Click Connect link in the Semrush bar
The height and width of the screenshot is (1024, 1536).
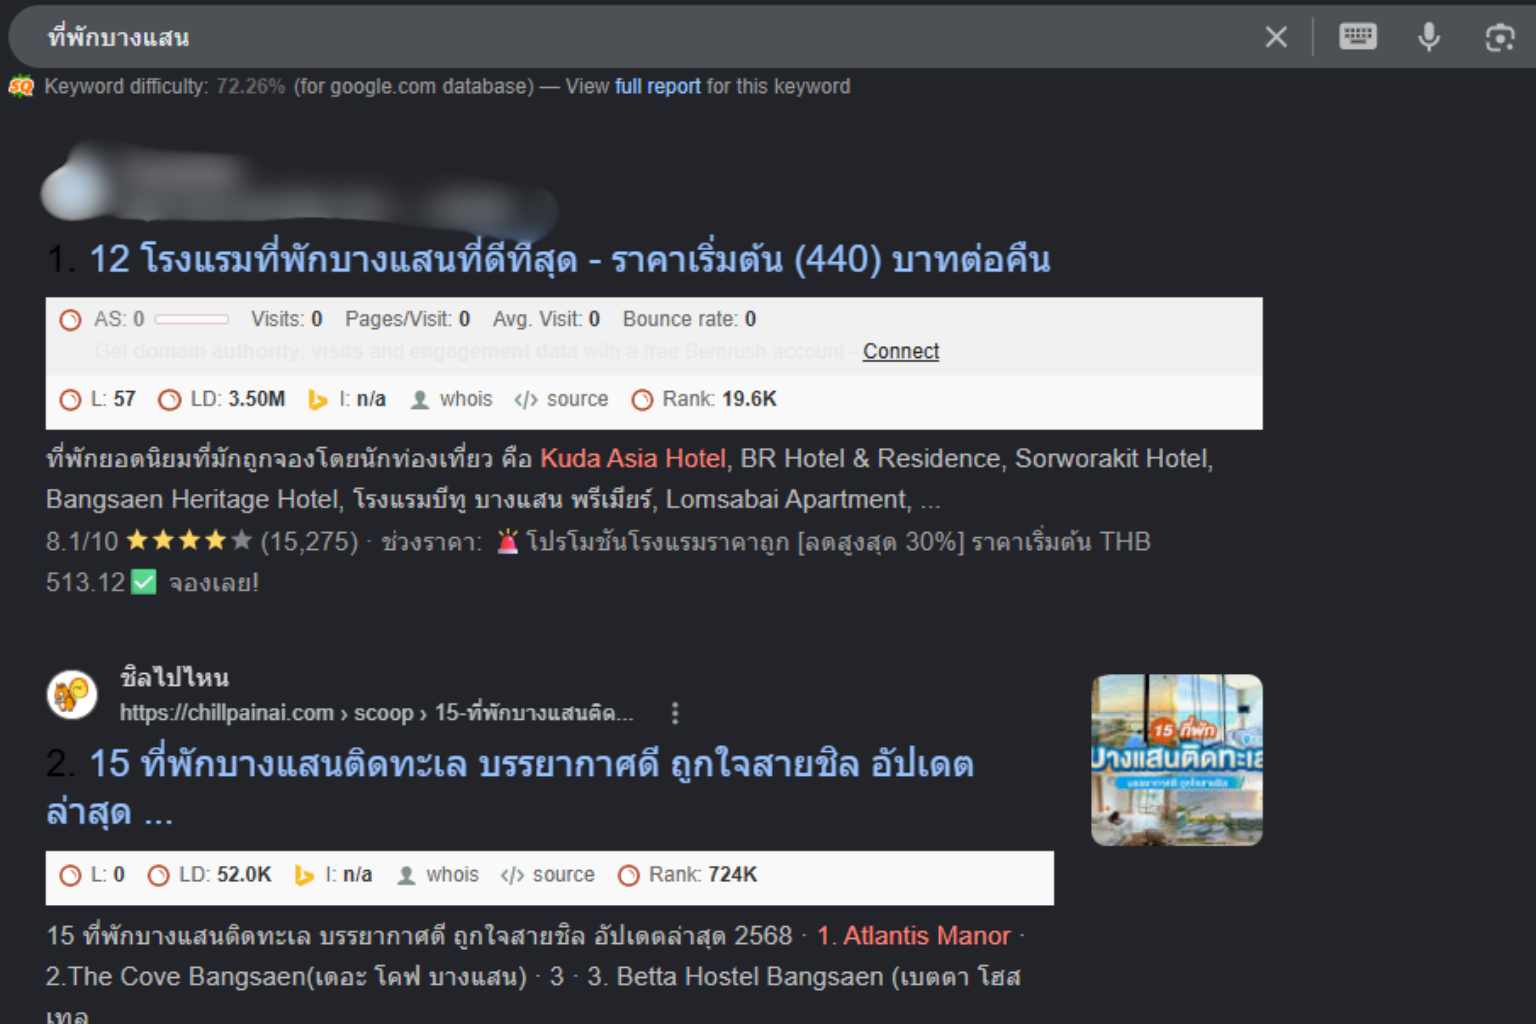pyautogui.click(x=901, y=351)
